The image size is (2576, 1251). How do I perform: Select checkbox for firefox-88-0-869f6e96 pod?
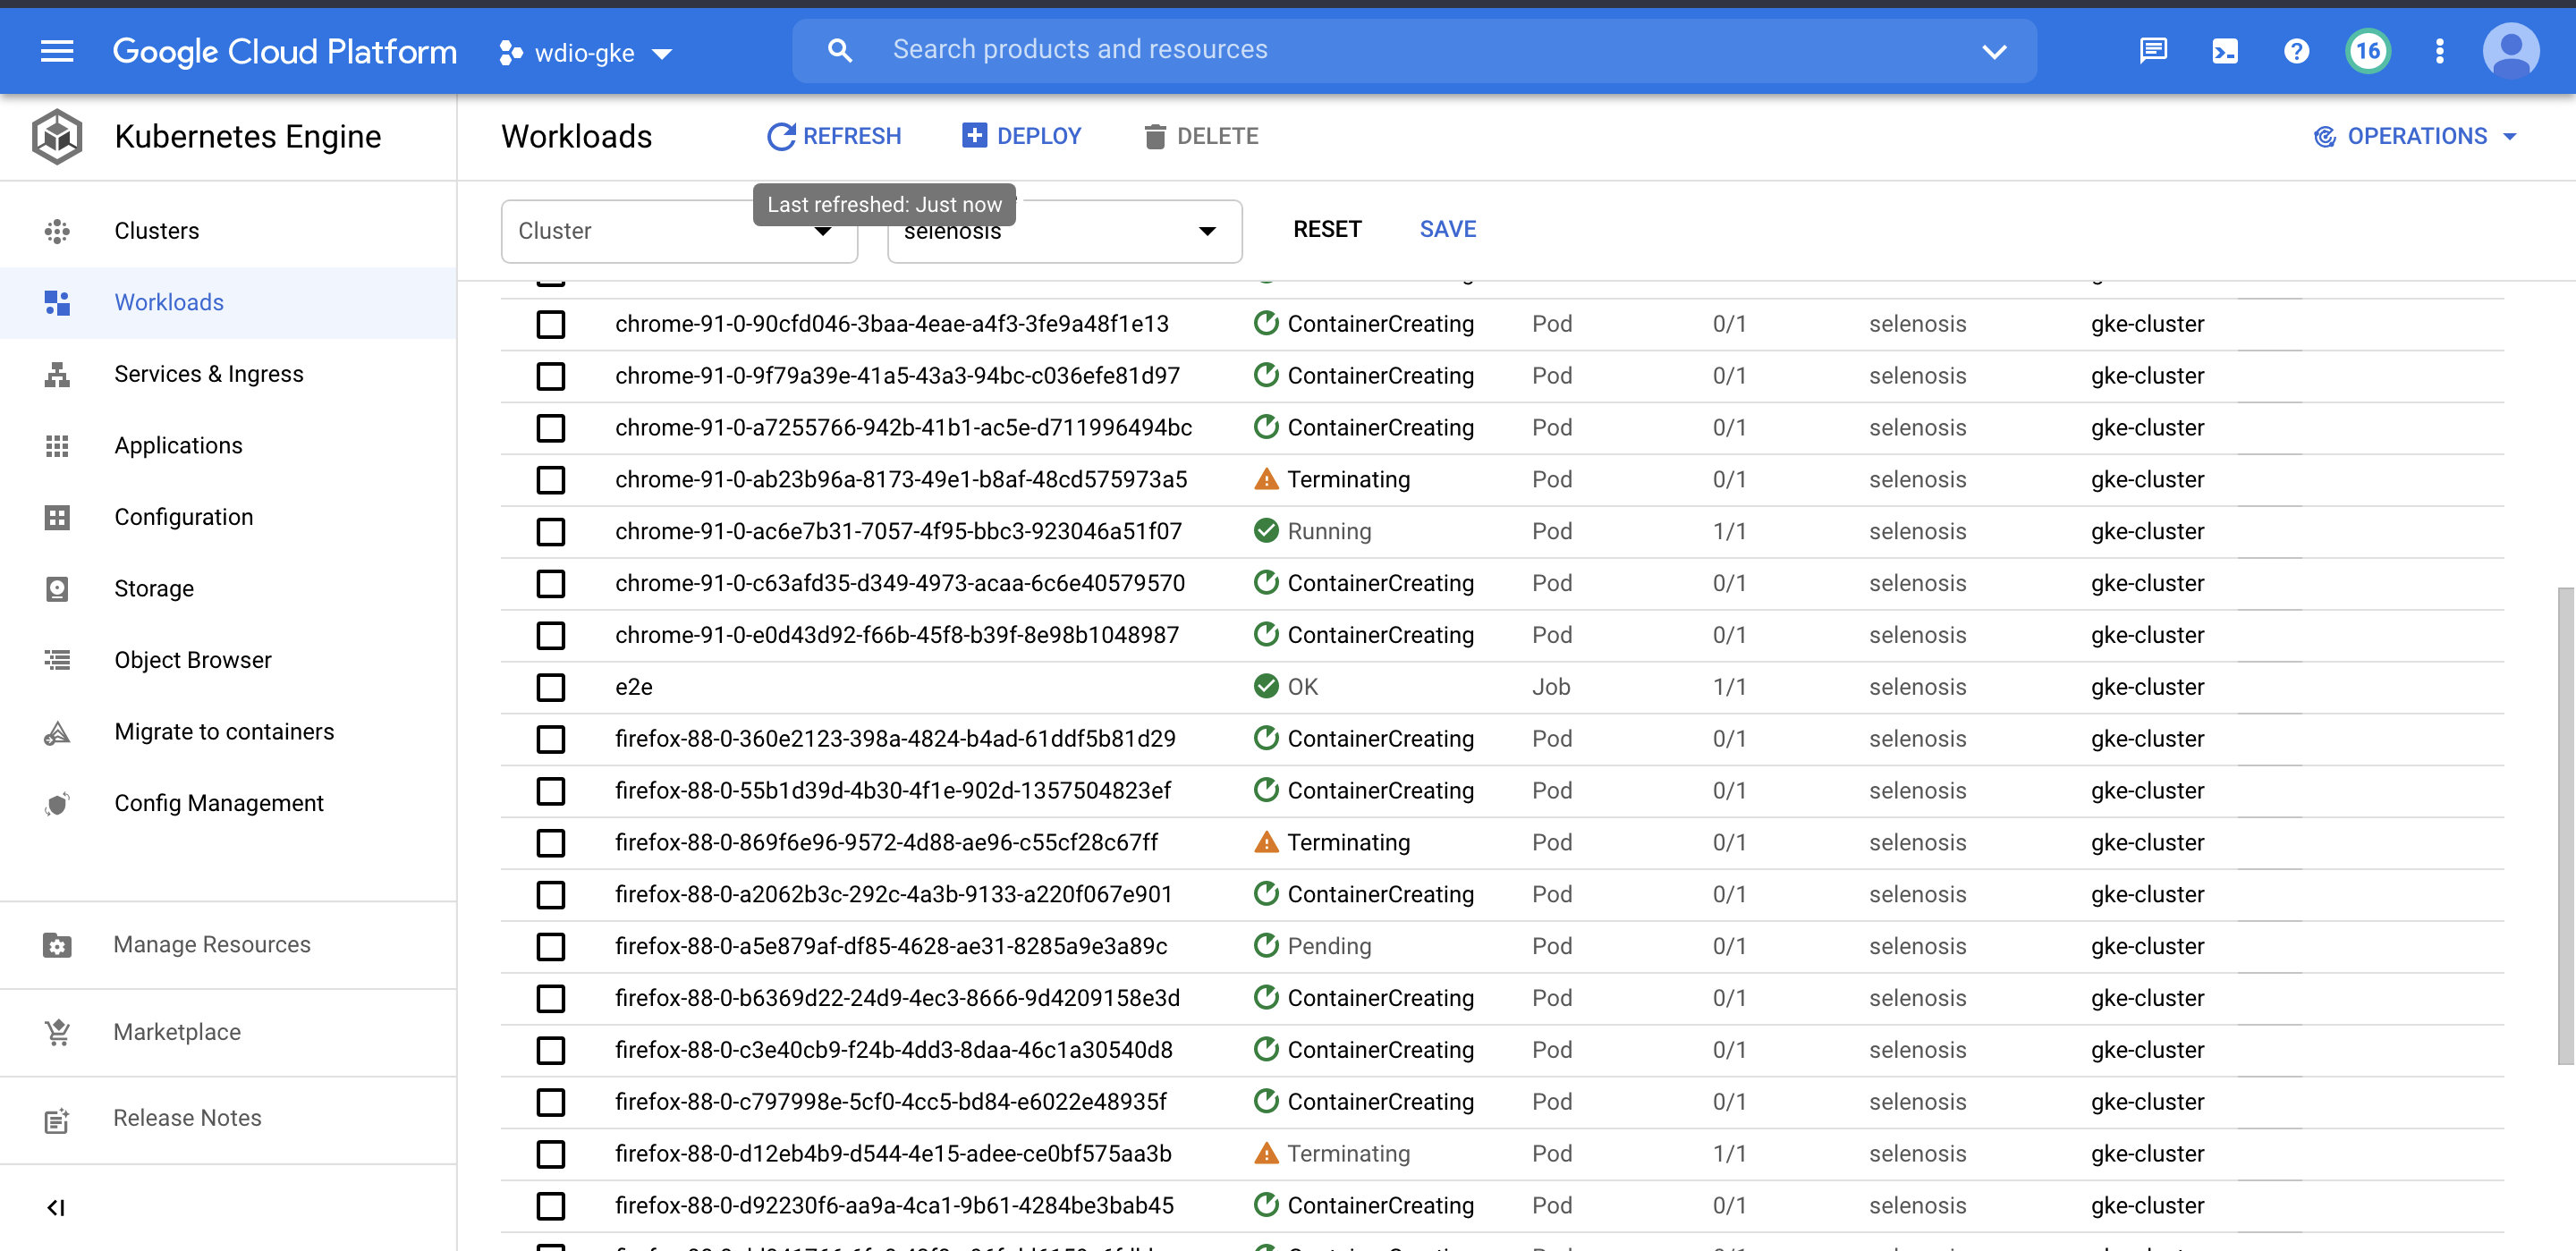tap(550, 843)
